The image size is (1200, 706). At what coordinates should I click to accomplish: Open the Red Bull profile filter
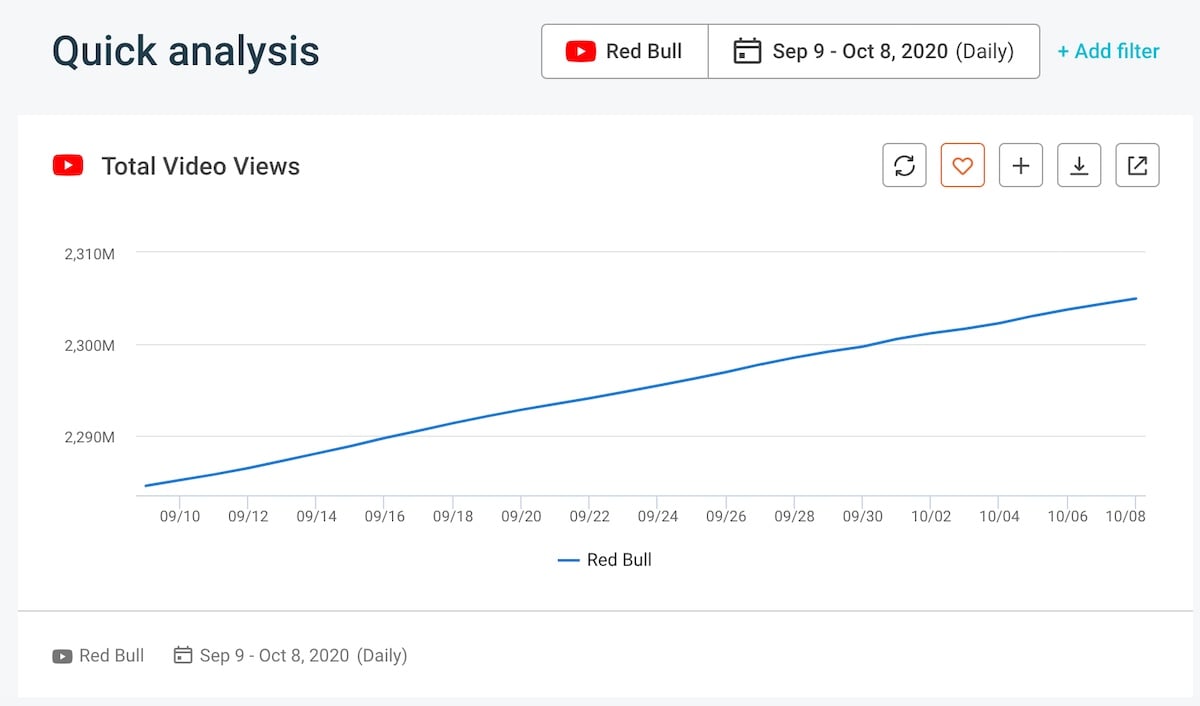pyautogui.click(x=625, y=51)
